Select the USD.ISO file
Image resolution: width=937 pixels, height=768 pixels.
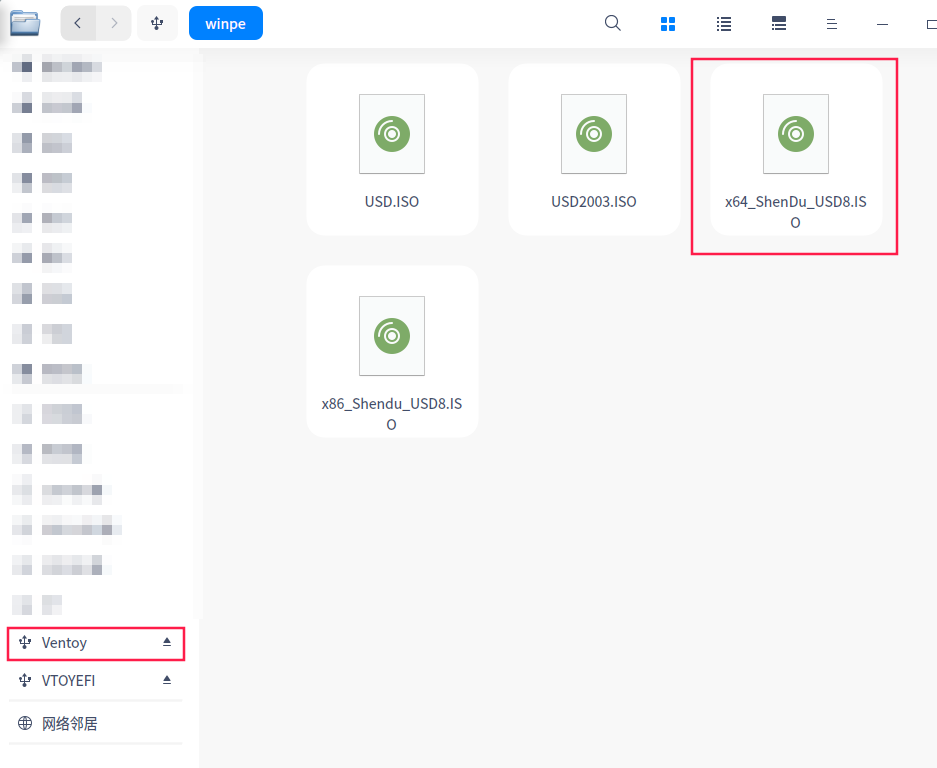coord(392,150)
